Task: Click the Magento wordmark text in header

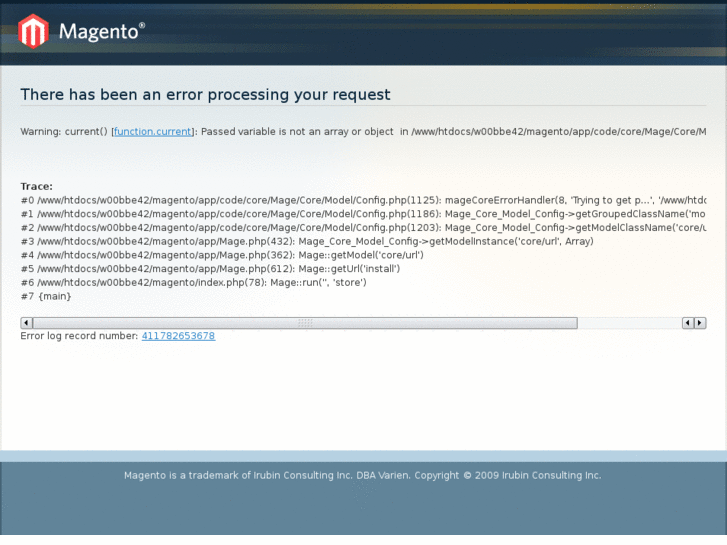Action: 101,31
